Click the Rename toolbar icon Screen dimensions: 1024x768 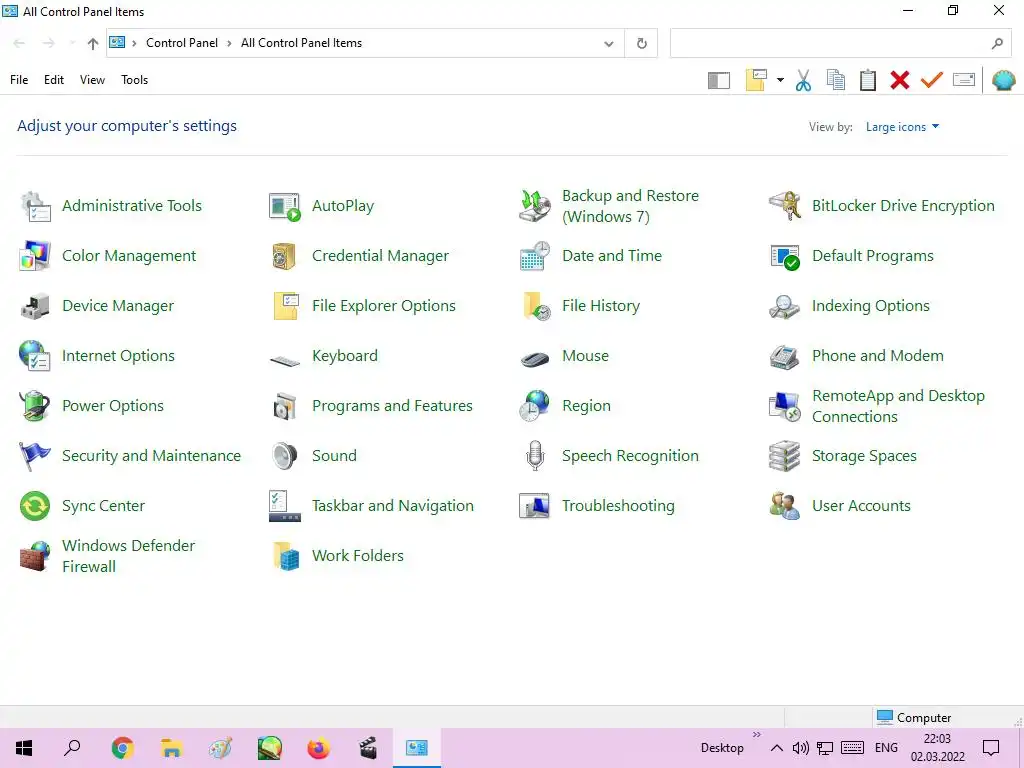coord(964,80)
